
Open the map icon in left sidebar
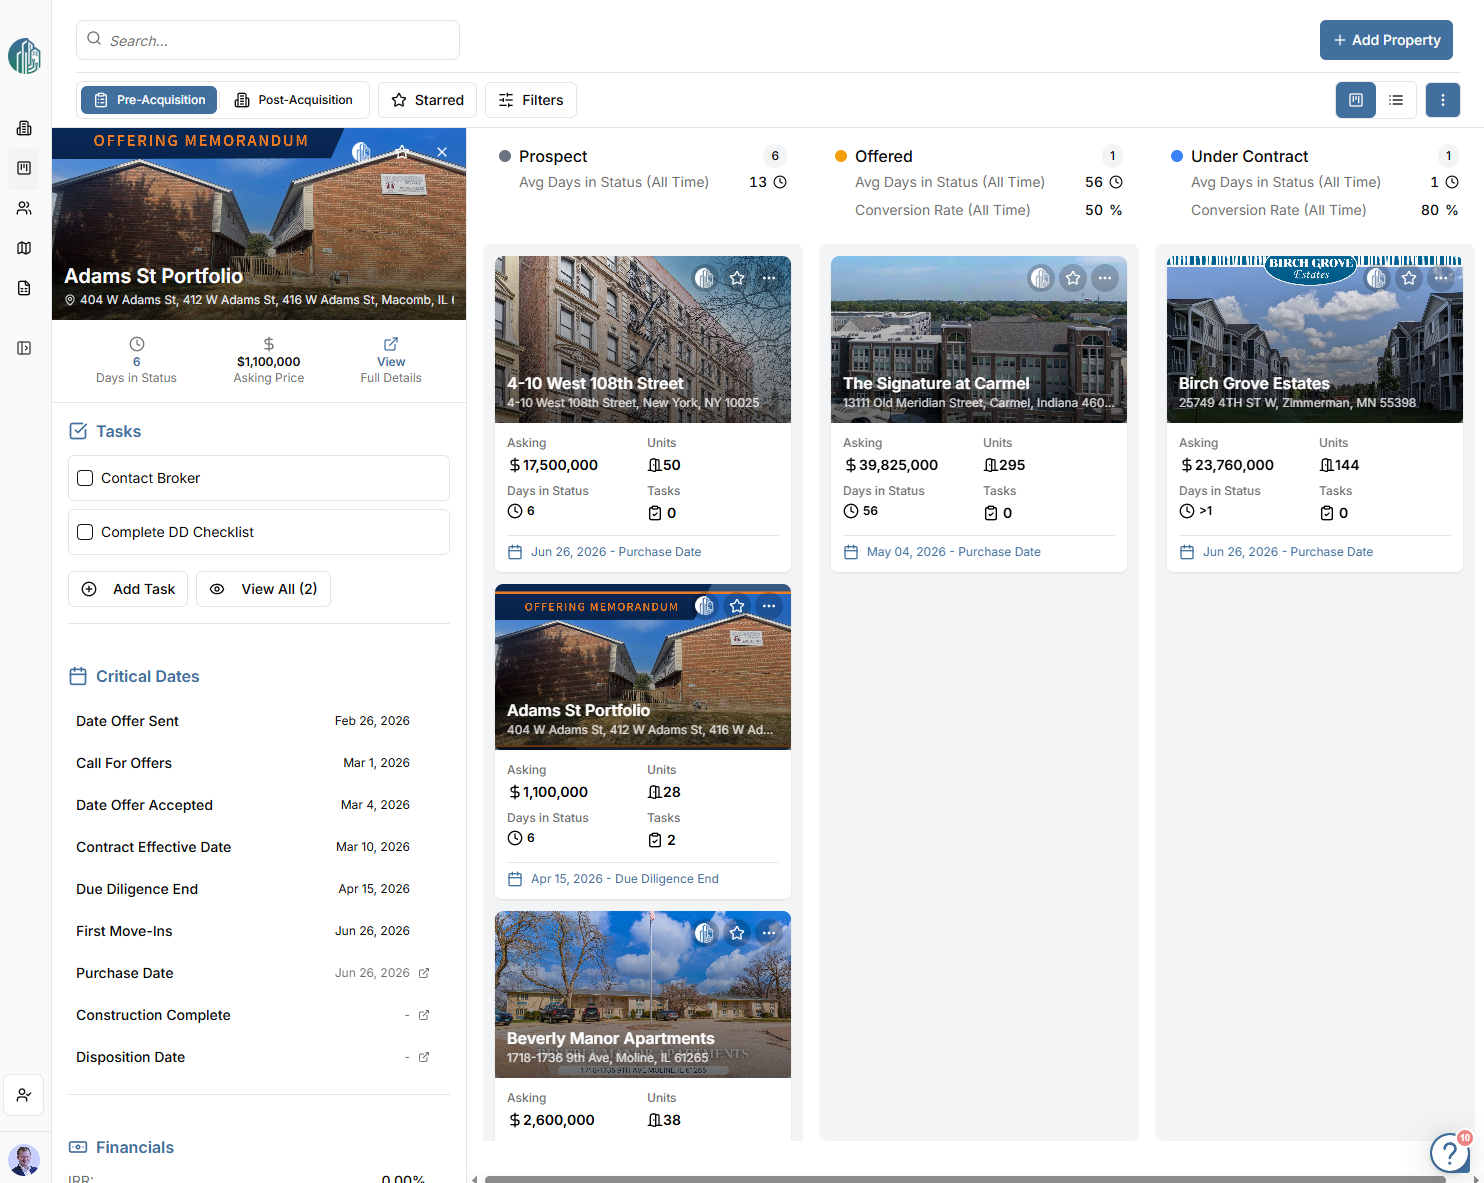click(x=24, y=248)
